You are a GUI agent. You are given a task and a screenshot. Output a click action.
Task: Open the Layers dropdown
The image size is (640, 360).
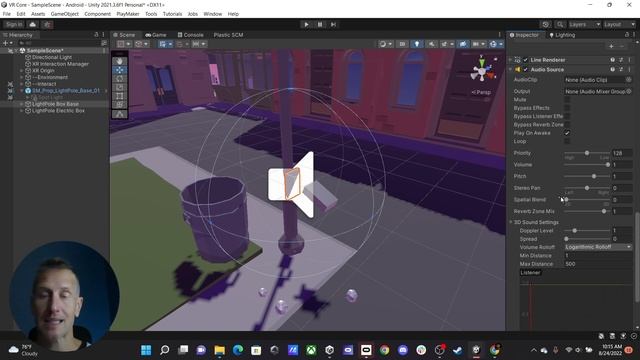pyautogui.click(x=584, y=24)
